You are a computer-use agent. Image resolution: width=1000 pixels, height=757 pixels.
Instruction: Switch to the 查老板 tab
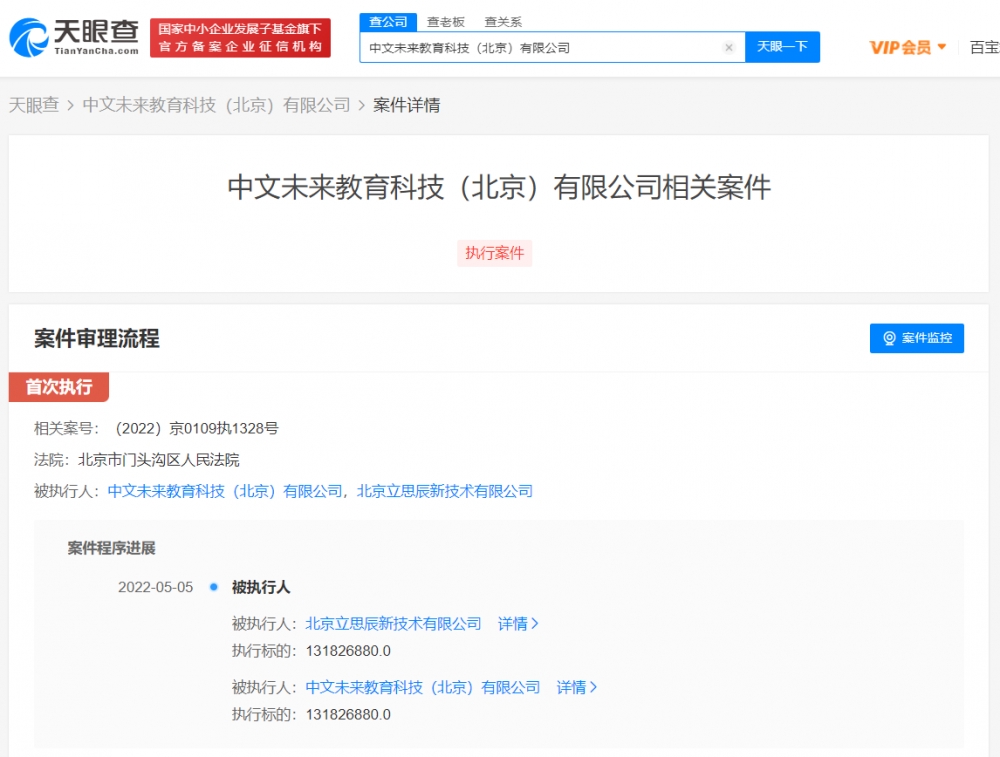446,22
